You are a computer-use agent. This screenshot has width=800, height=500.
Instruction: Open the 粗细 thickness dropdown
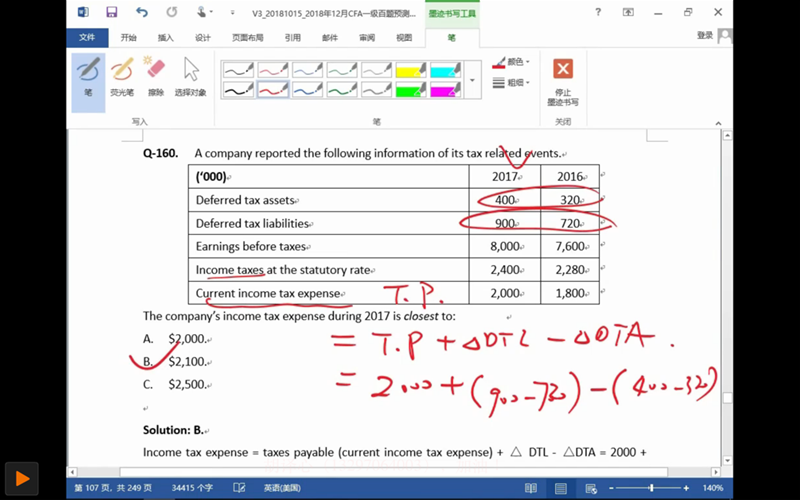coord(512,83)
